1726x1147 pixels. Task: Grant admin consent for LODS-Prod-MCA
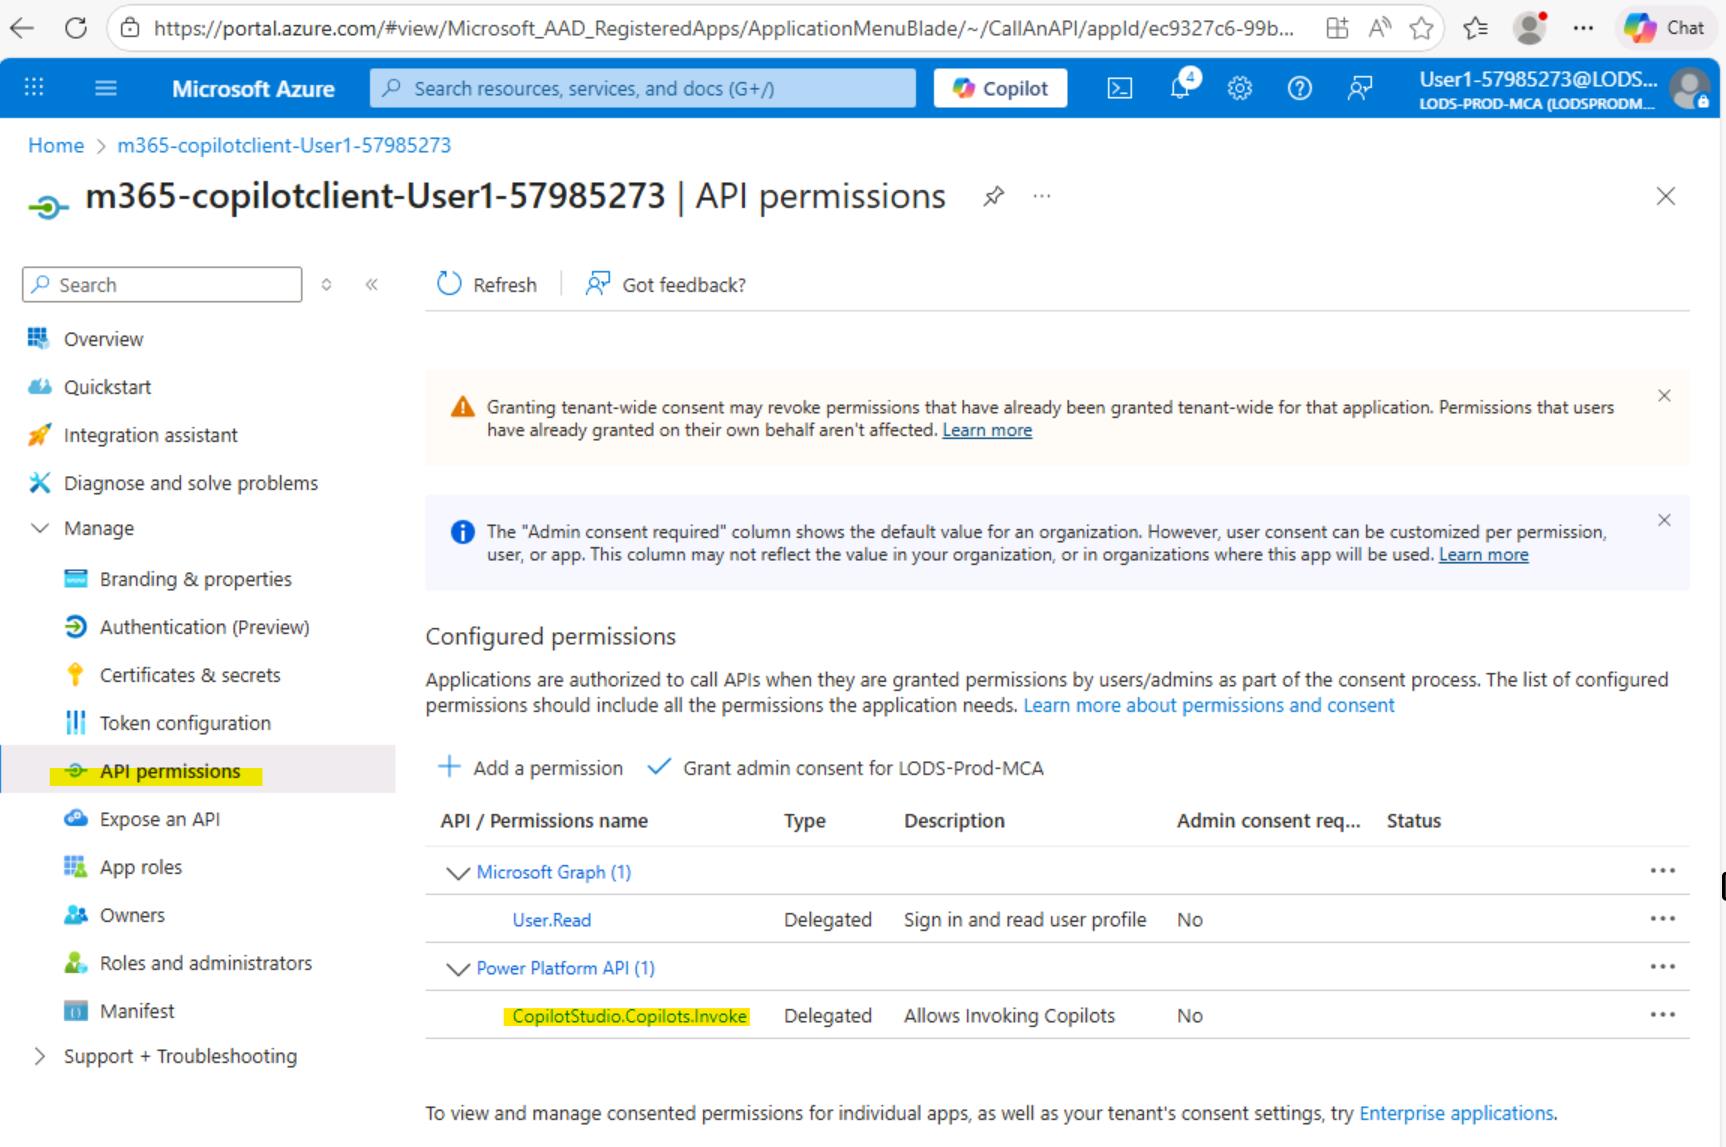(x=846, y=768)
